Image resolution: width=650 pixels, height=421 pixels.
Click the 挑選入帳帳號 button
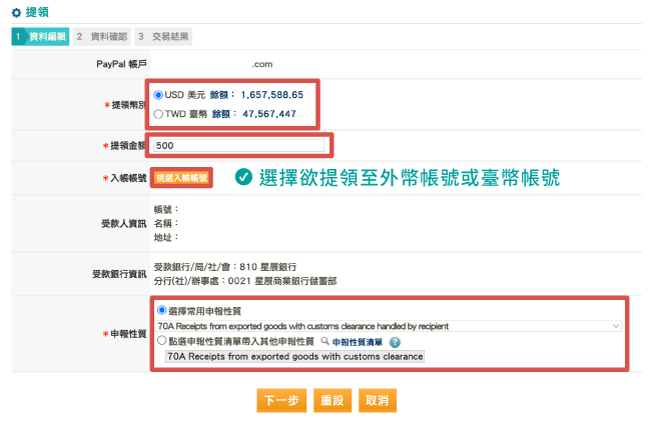click(183, 177)
